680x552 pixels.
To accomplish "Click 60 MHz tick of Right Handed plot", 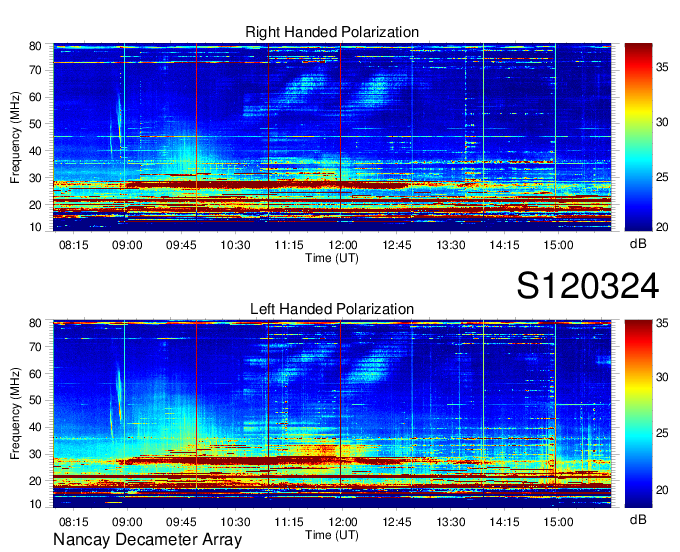I will [35, 97].
